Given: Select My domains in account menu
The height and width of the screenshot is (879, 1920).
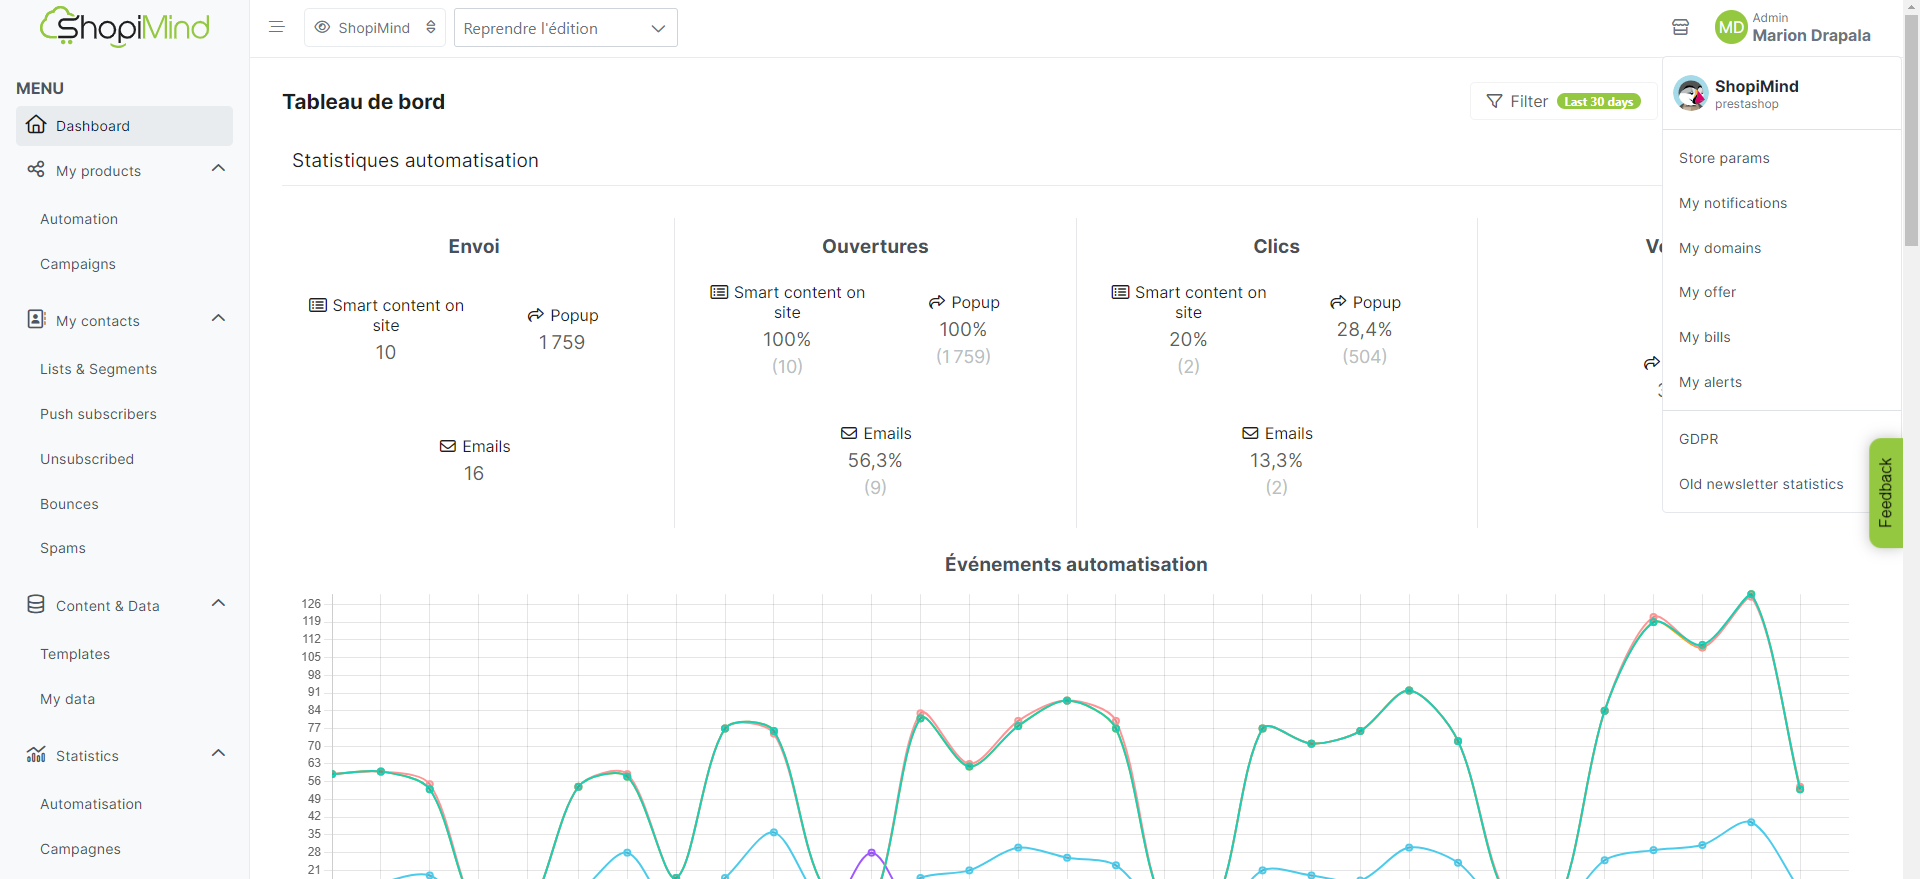Looking at the screenshot, I should click(1720, 248).
